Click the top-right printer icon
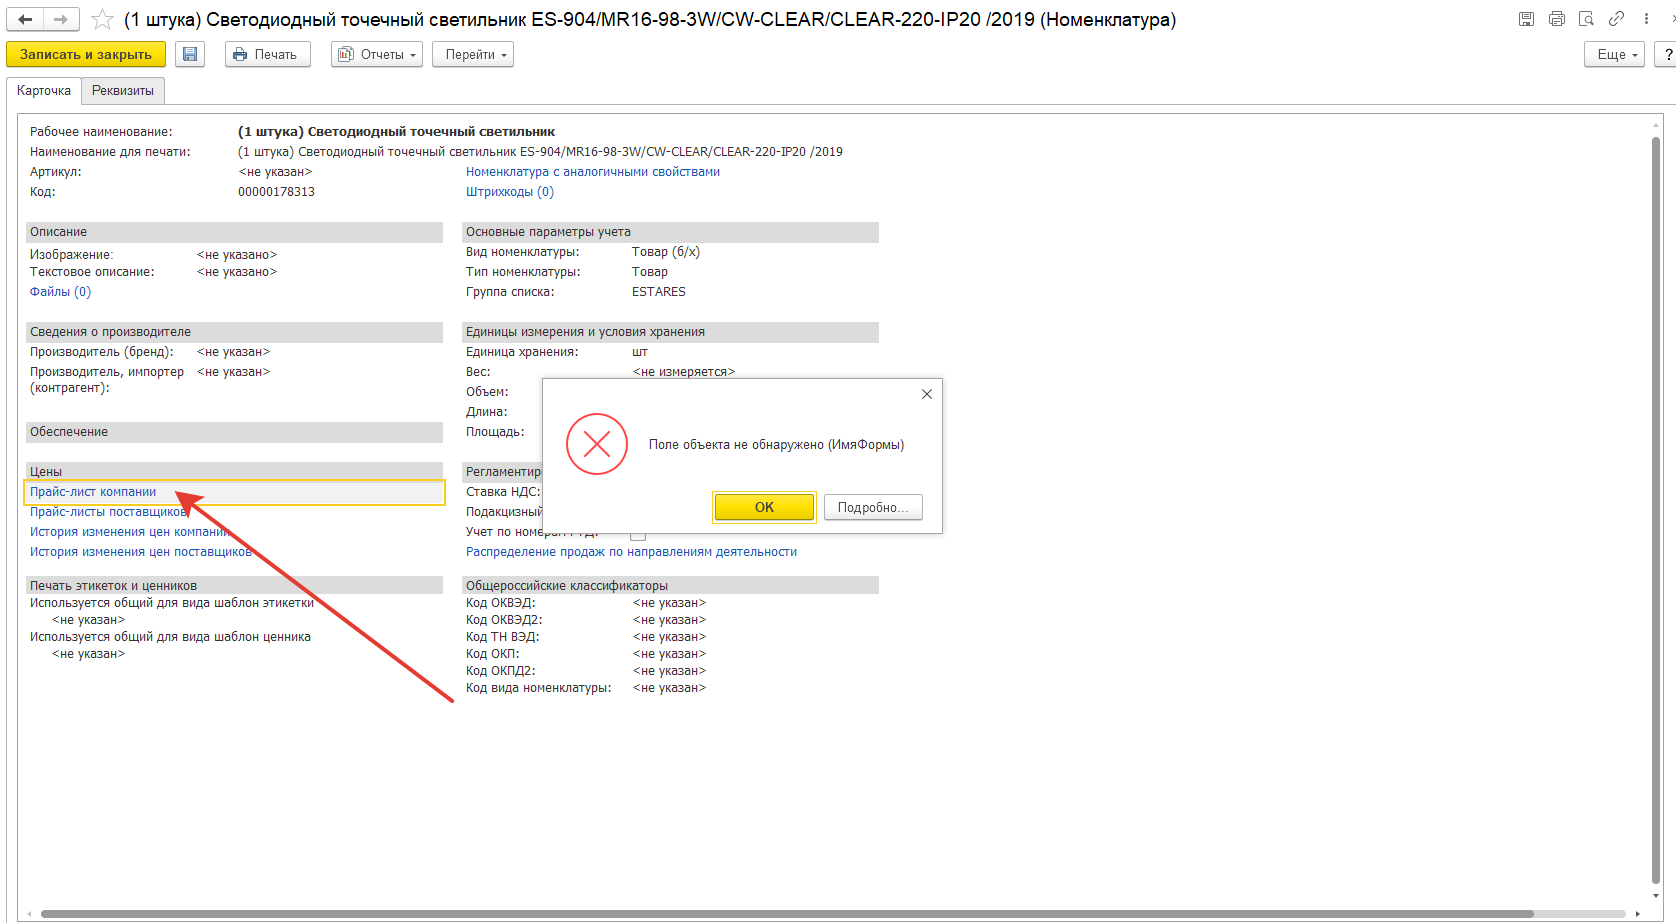This screenshot has width=1676, height=923. tap(1556, 19)
